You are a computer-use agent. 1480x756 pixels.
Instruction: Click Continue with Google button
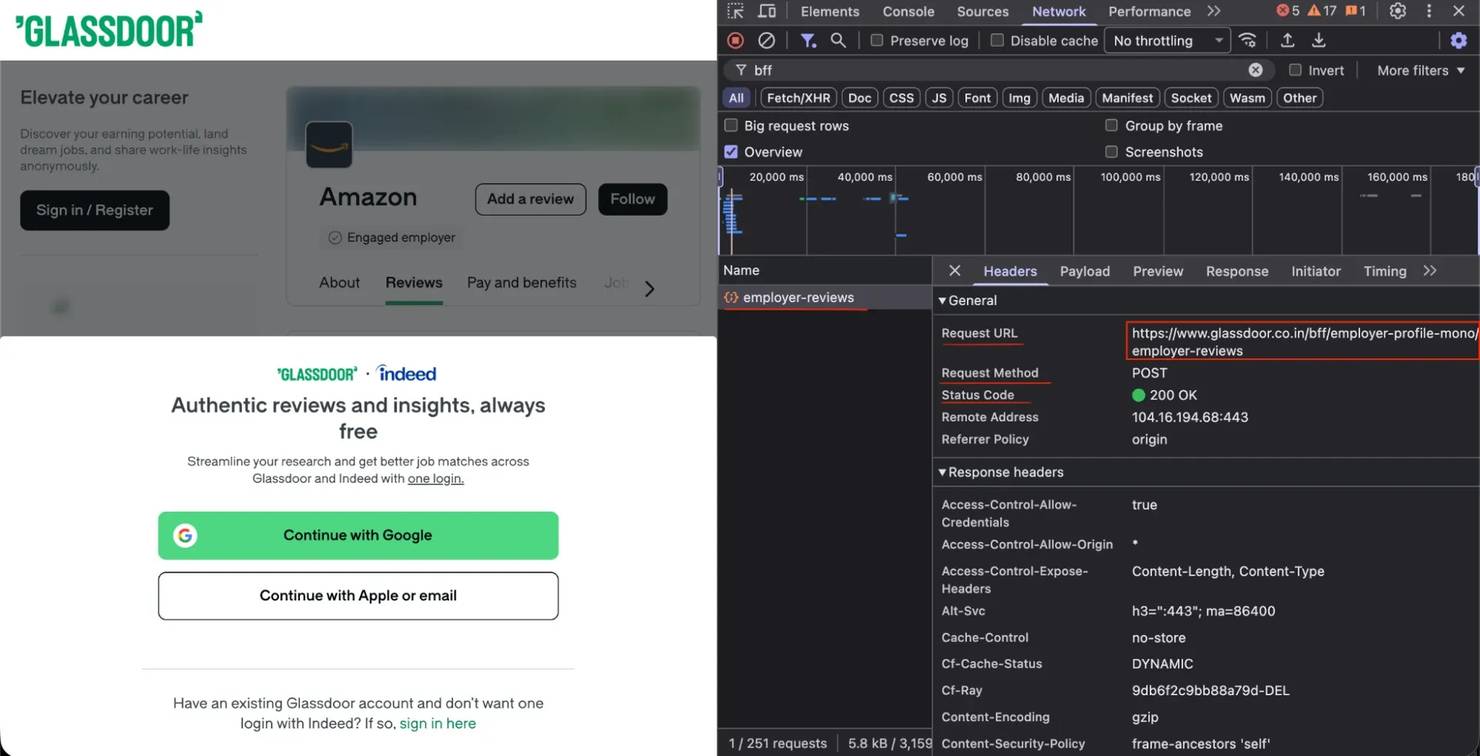pyautogui.click(x=358, y=535)
